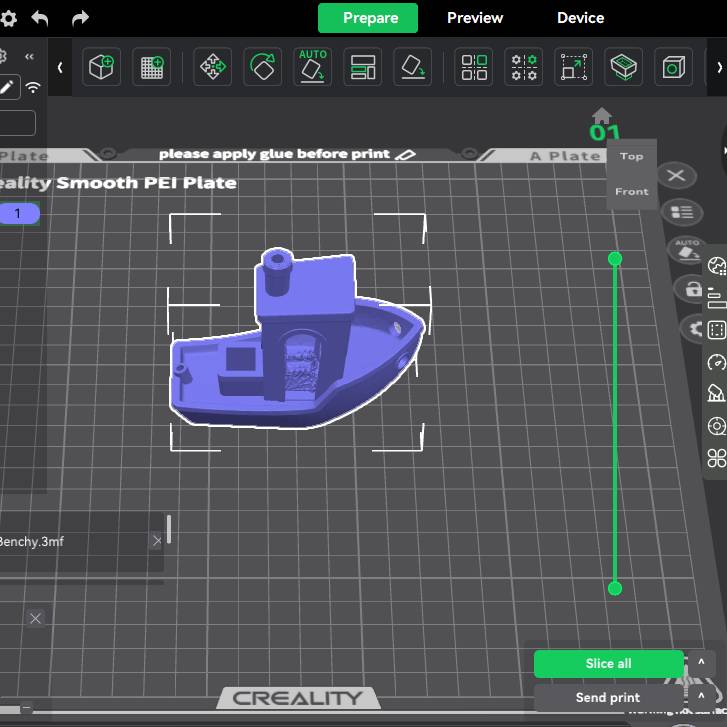Click the scrollbar beside Benchy.3mf
The height and width of the screenshot is (727, 727).
pos(169,529)
